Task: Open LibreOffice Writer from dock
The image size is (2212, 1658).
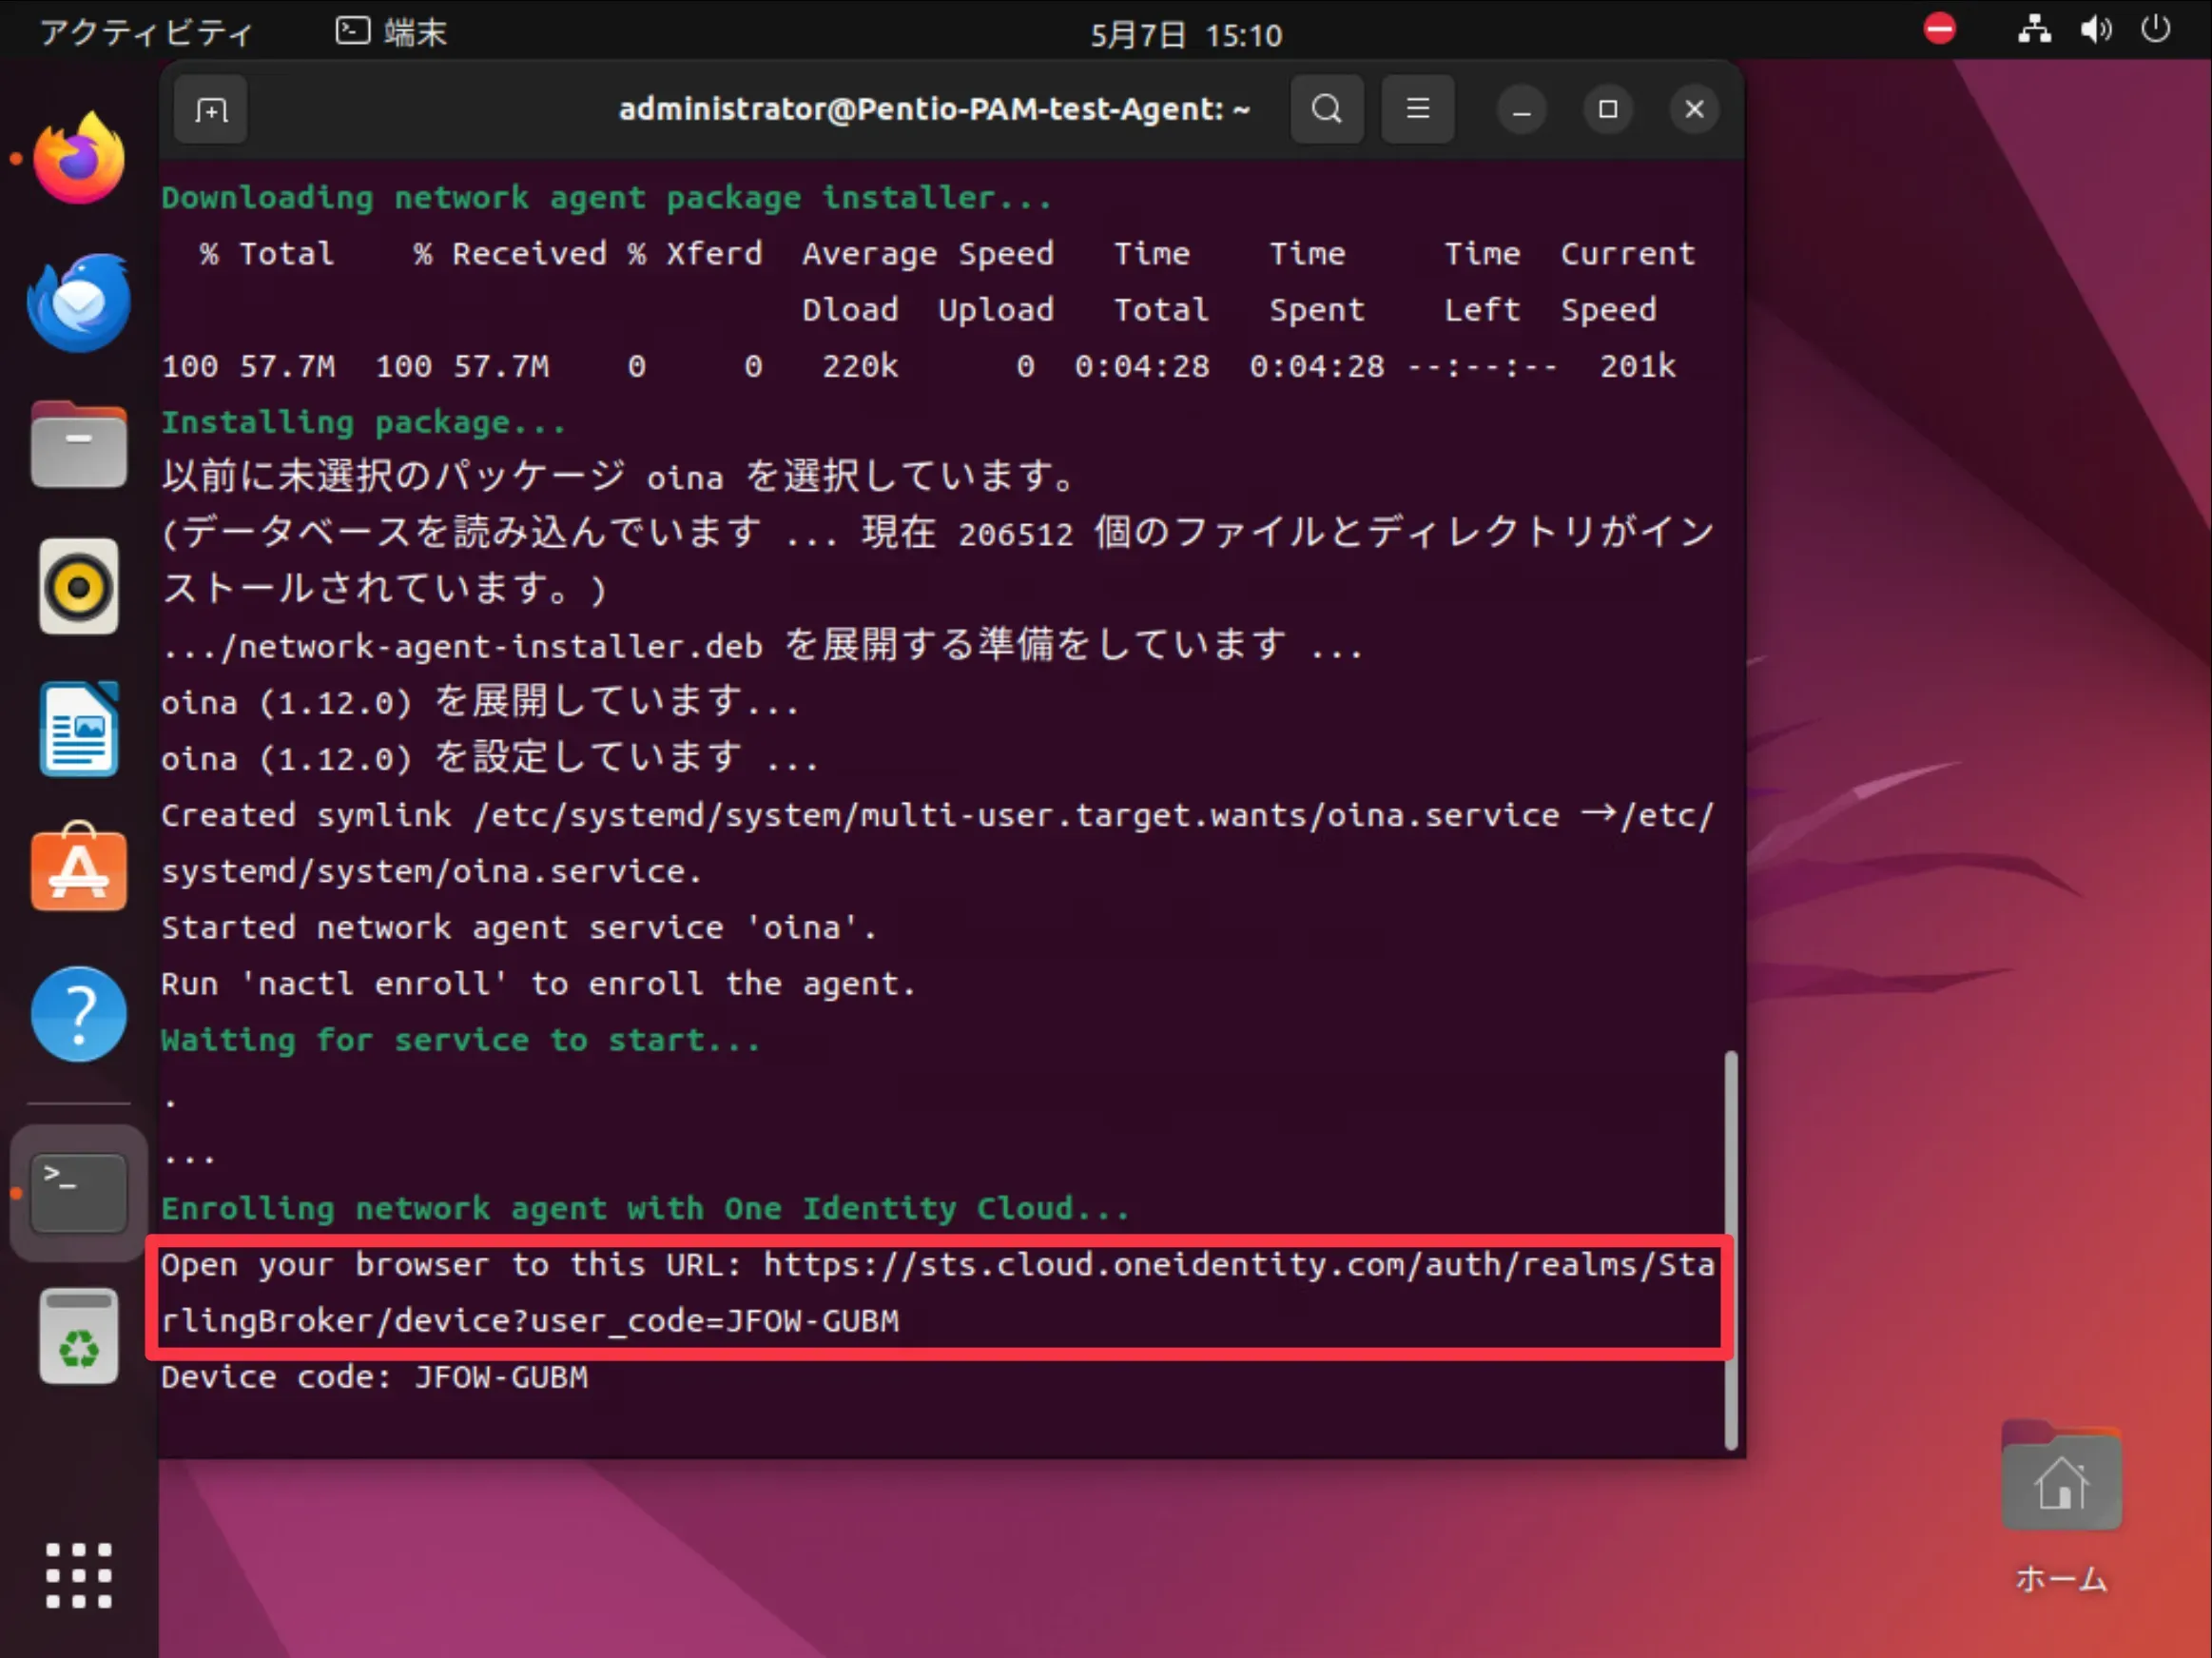Action: (79, 730)
